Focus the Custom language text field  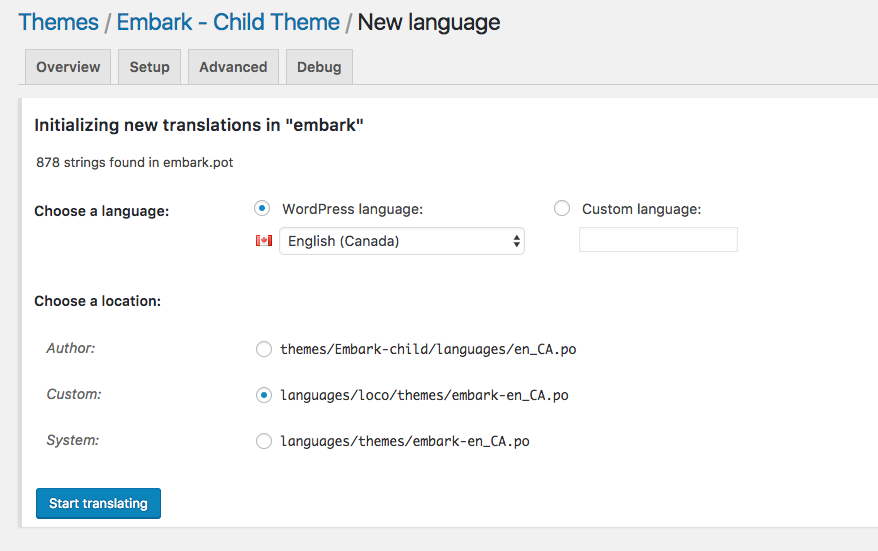pos(658,240)
